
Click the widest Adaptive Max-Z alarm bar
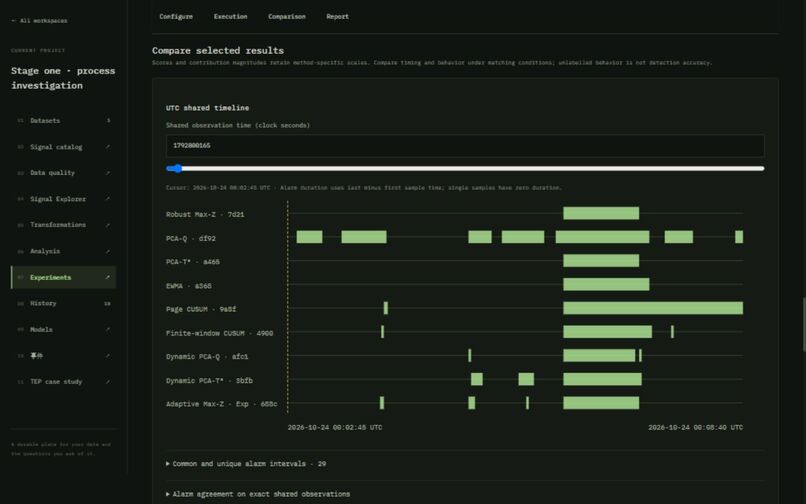click(x=601, y=403)
